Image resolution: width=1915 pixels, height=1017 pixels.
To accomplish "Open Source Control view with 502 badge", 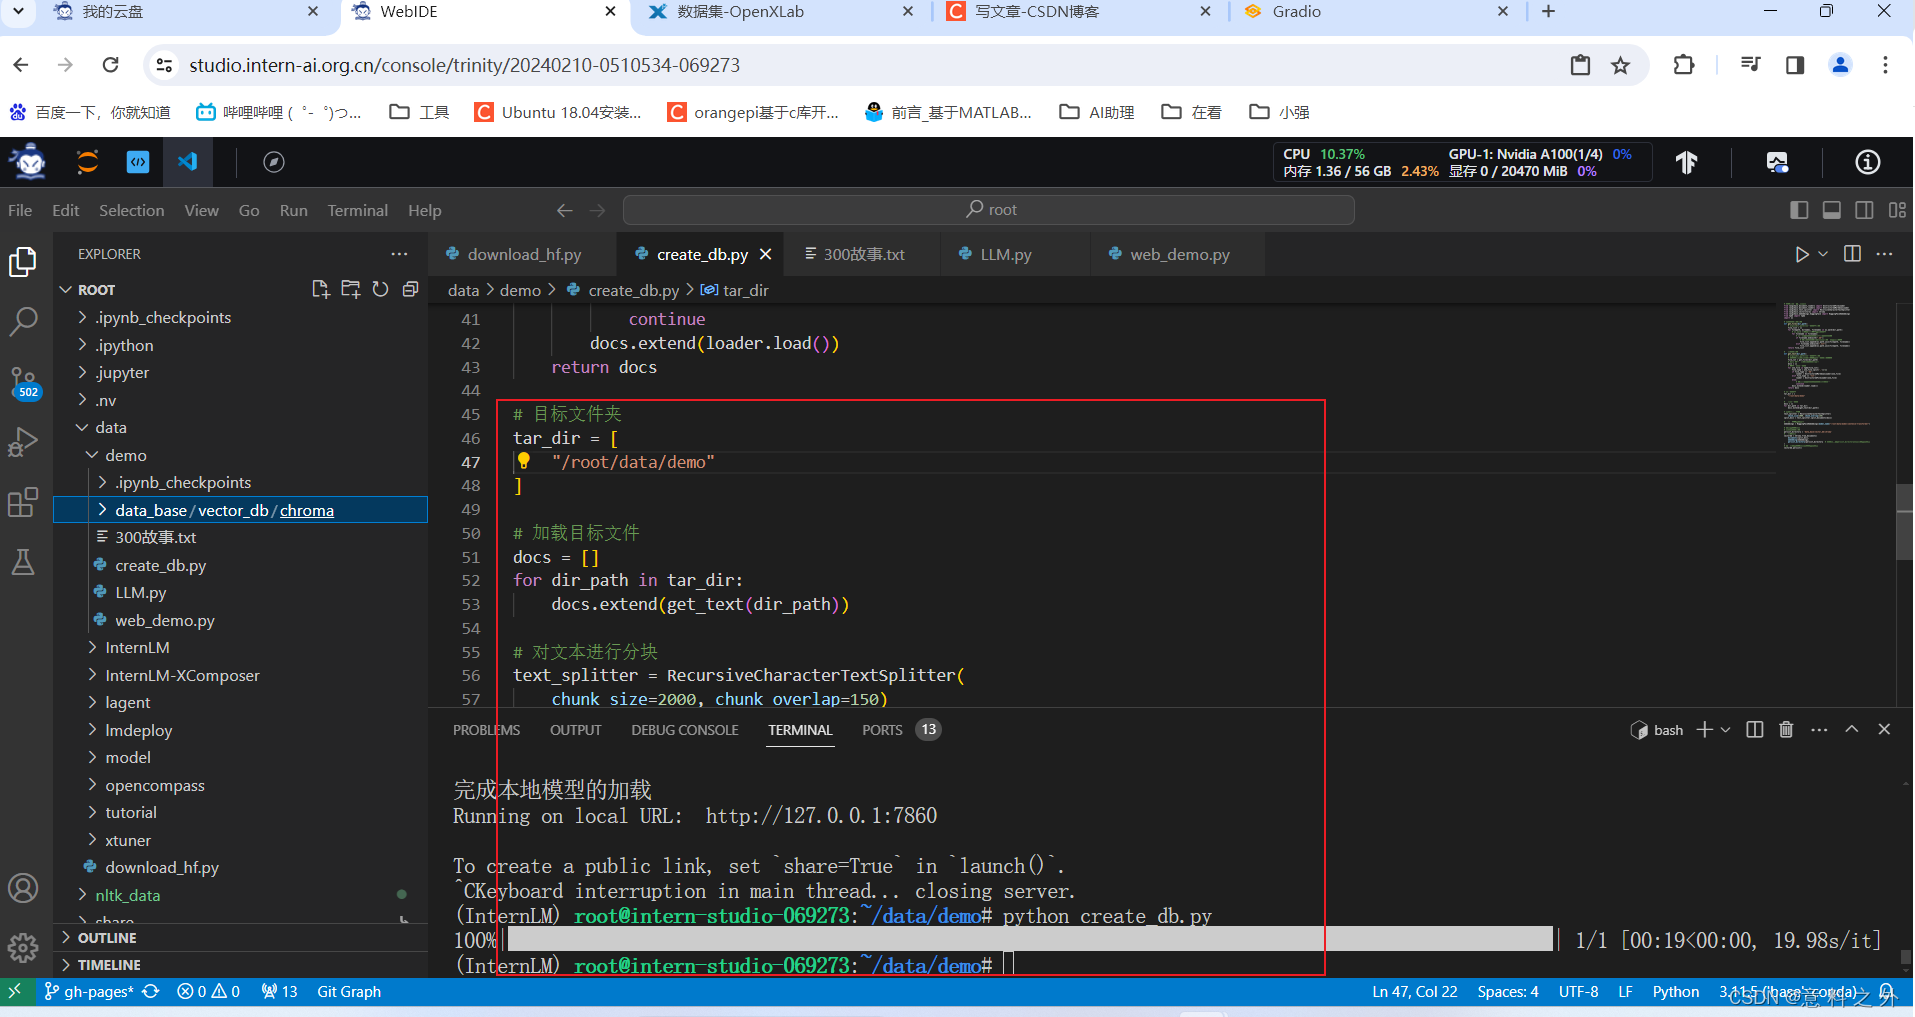I will coord(23,382).
